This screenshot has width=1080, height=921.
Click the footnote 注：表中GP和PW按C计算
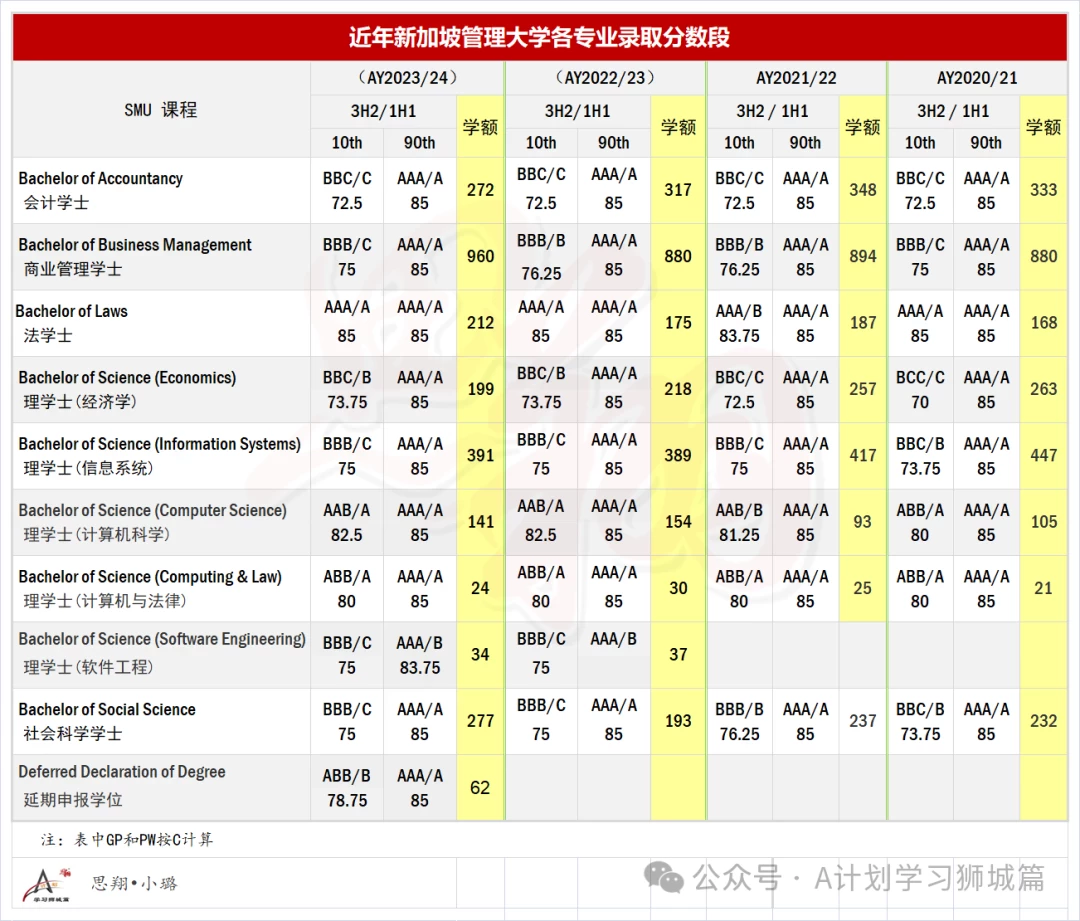point(127,840)
